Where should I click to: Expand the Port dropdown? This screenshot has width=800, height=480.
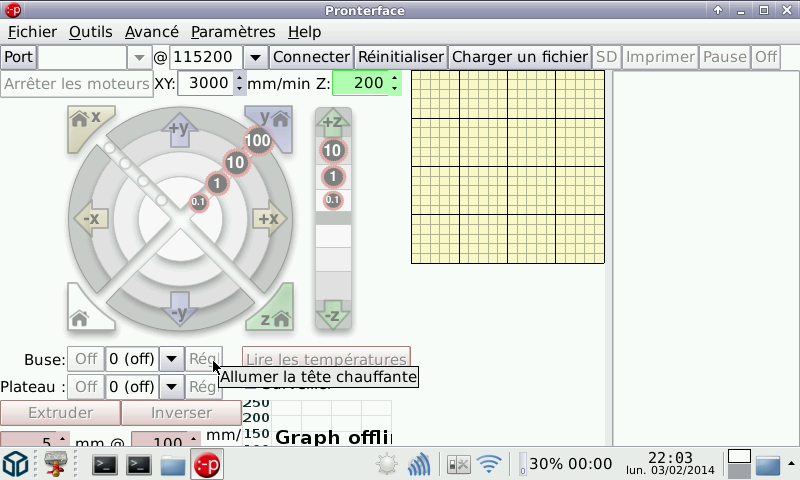click(138, 57)
